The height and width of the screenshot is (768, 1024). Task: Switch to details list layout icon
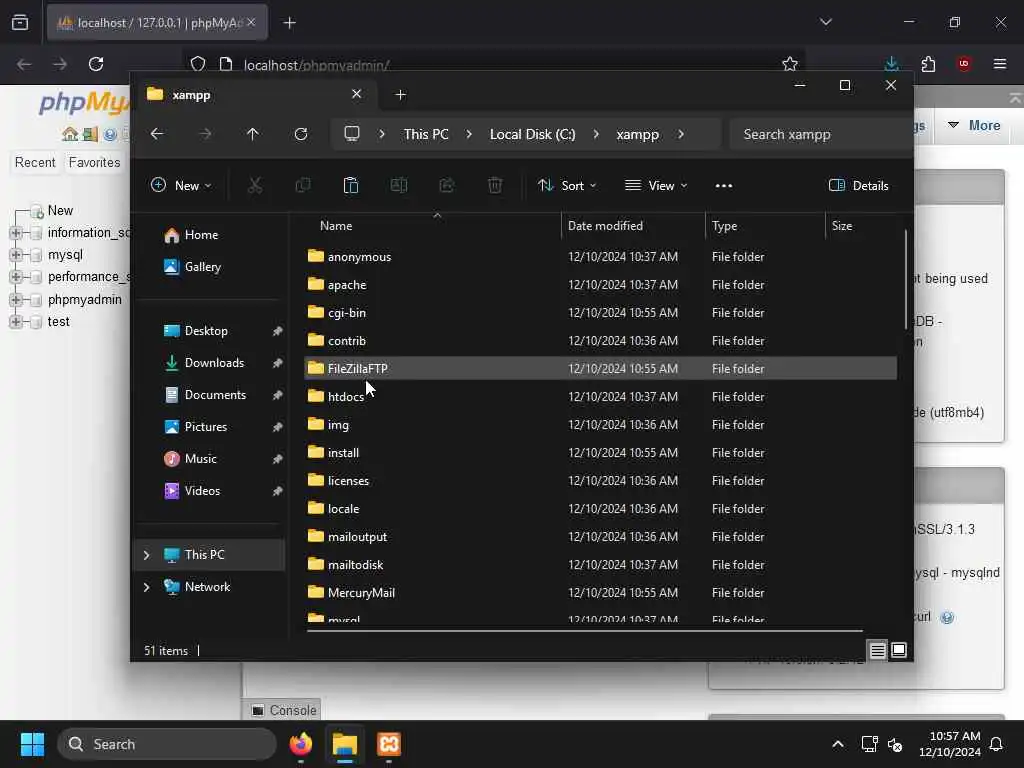pos(877,650)
